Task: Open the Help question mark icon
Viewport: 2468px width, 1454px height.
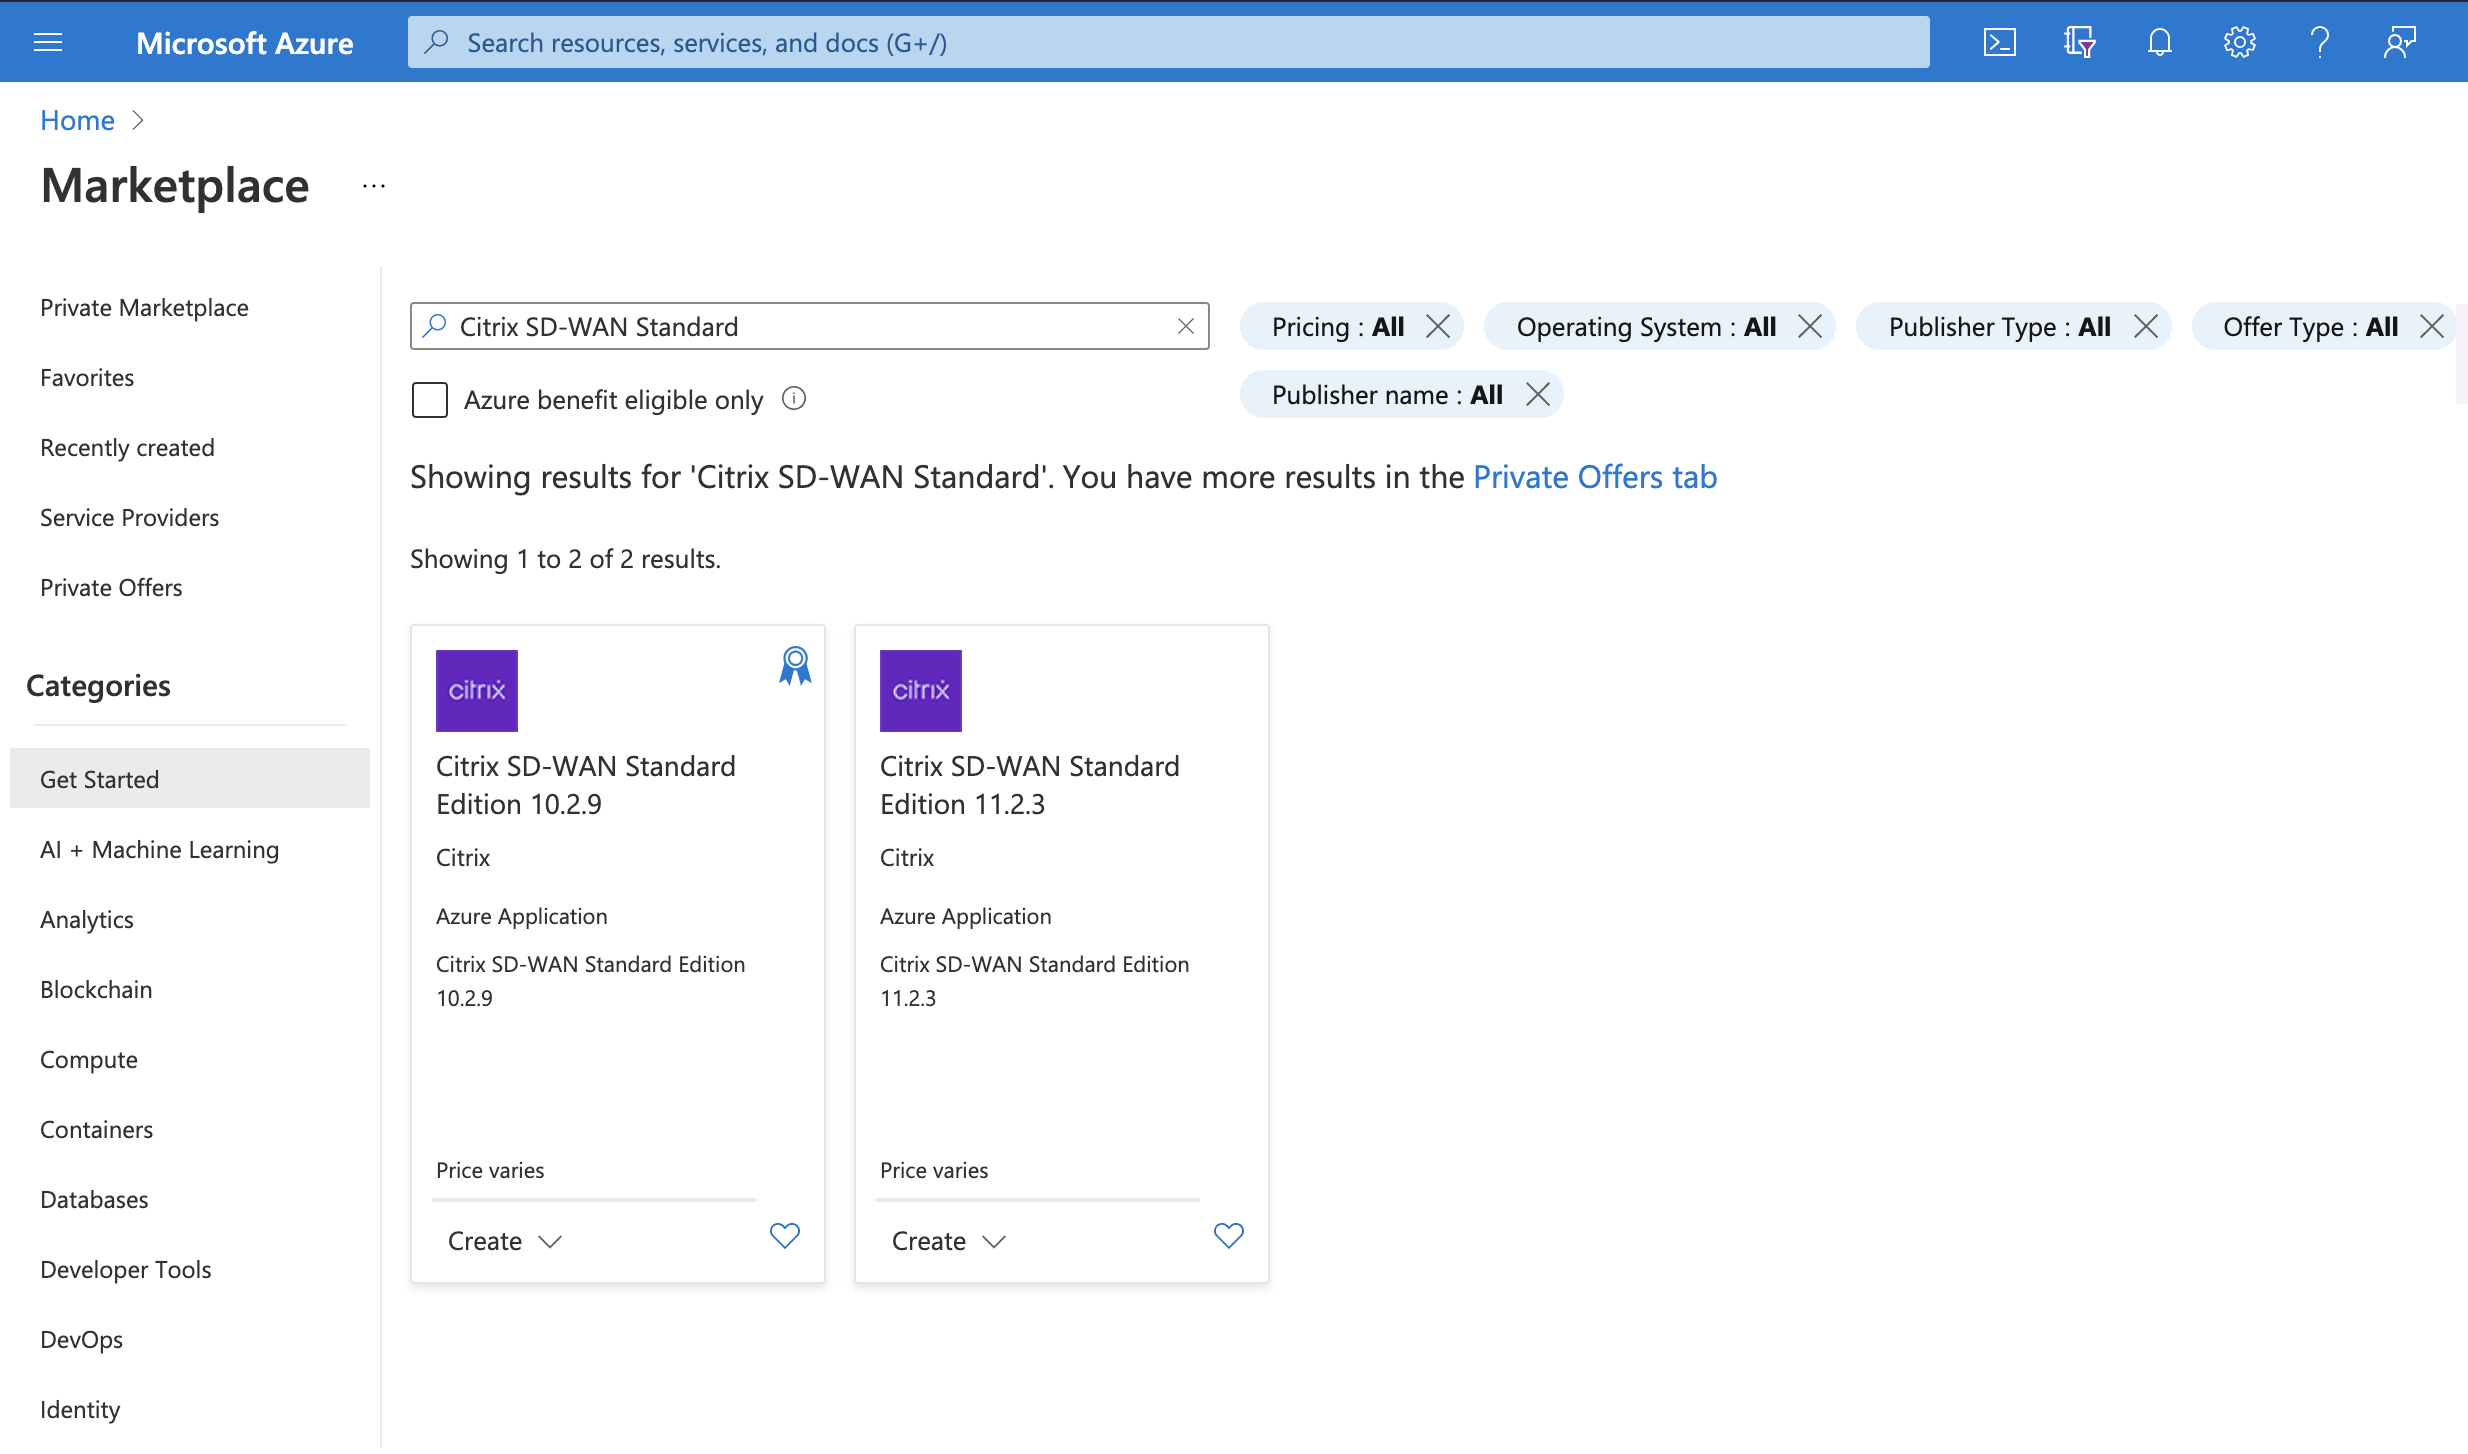Action: pyautogui.click(x=2319, y=42)
